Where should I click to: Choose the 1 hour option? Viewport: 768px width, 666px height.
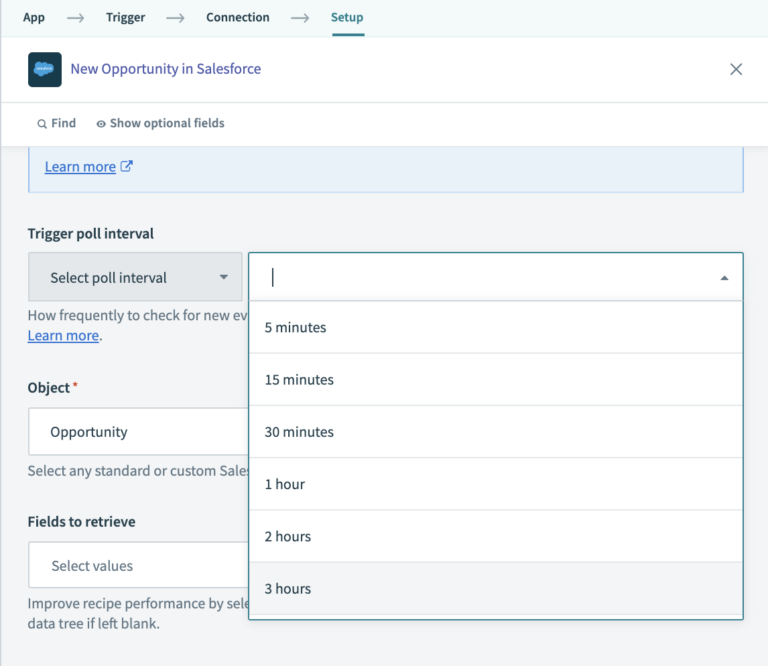click(x=496, y=484)
